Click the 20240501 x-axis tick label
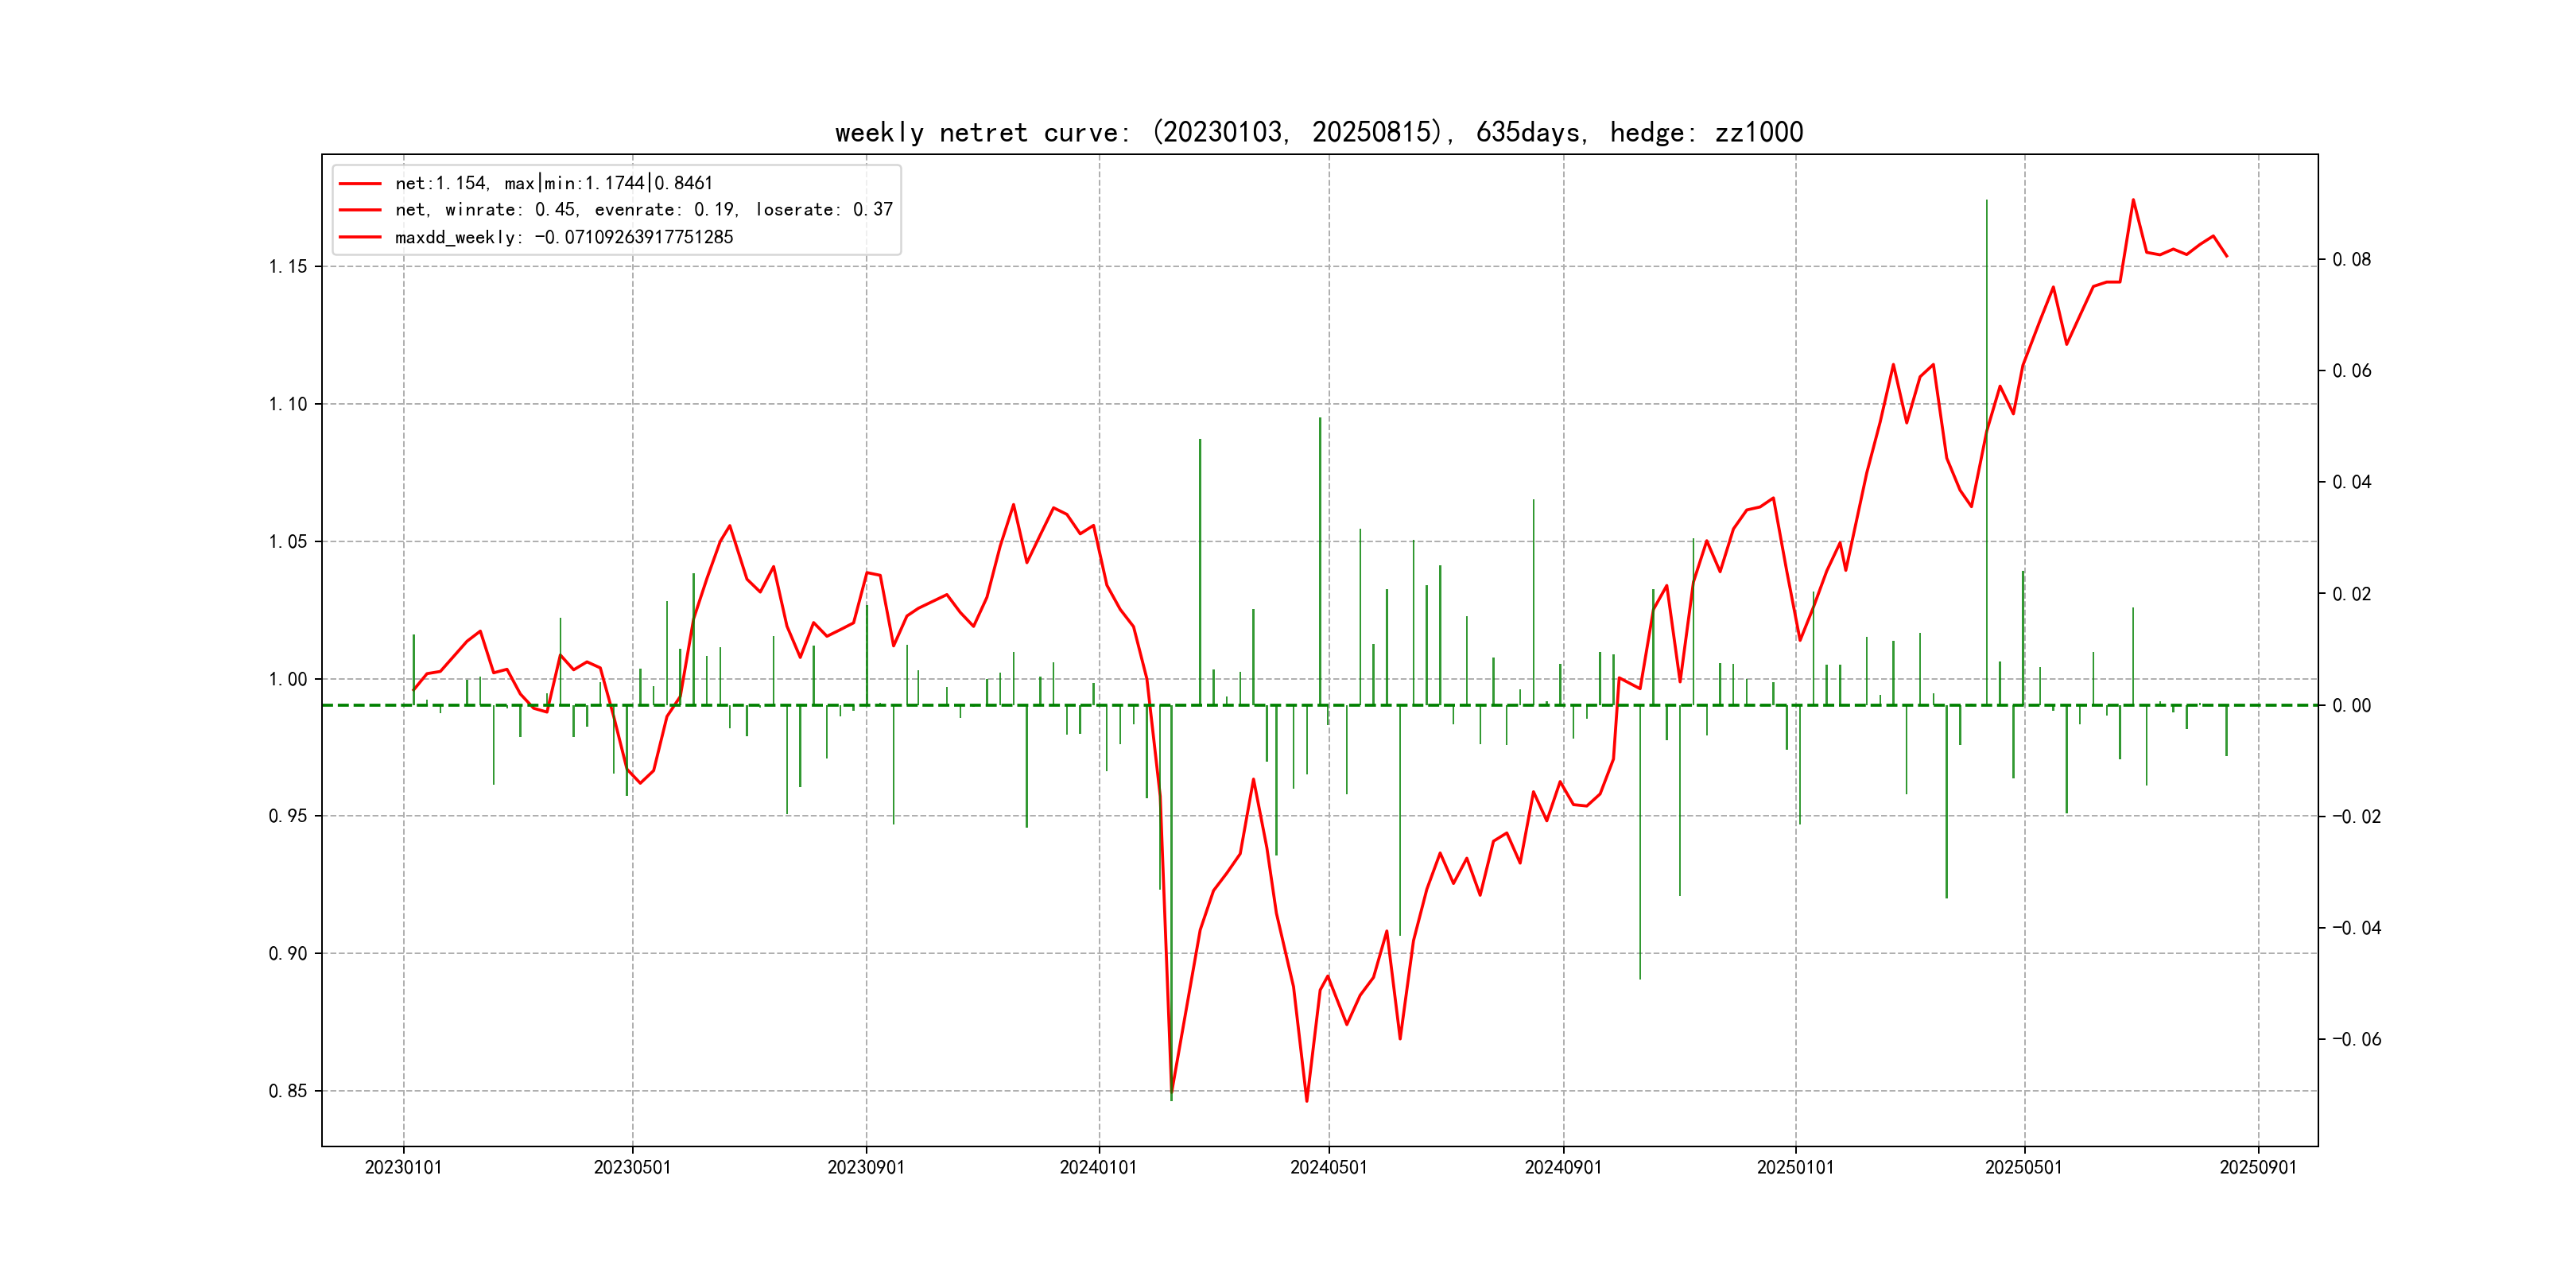This screenshot has width=2576, height=1288. (1328, 1167)
